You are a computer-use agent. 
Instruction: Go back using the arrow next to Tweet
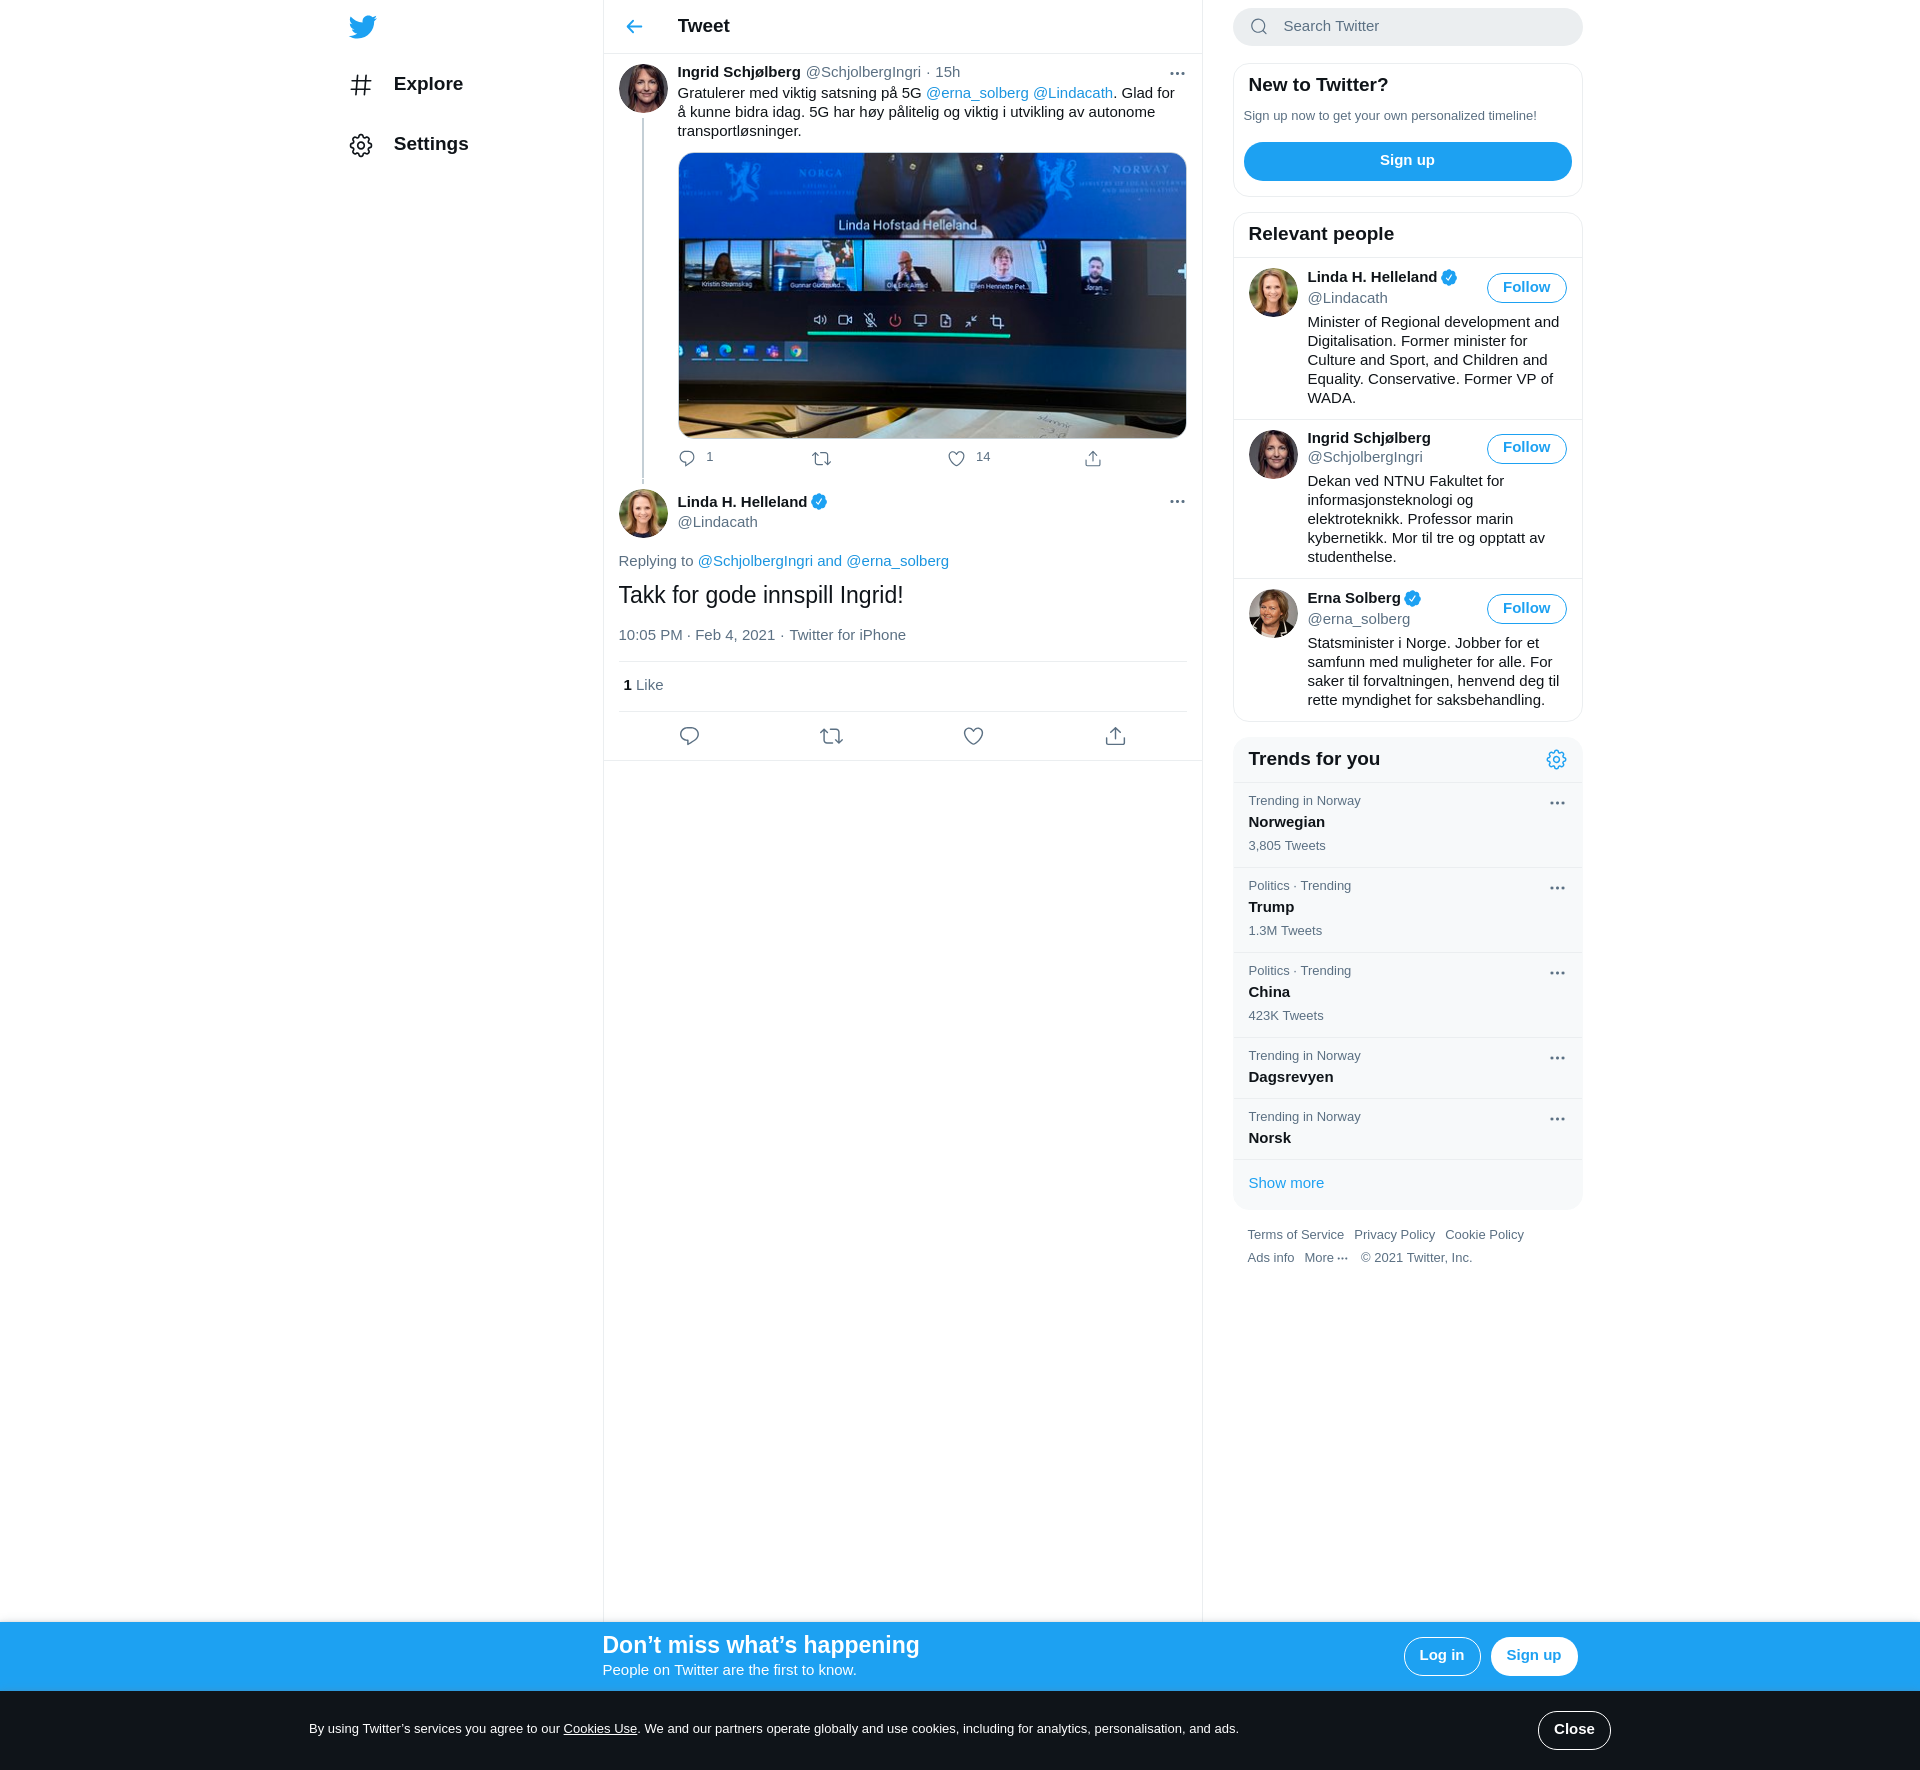pos(634,26)
